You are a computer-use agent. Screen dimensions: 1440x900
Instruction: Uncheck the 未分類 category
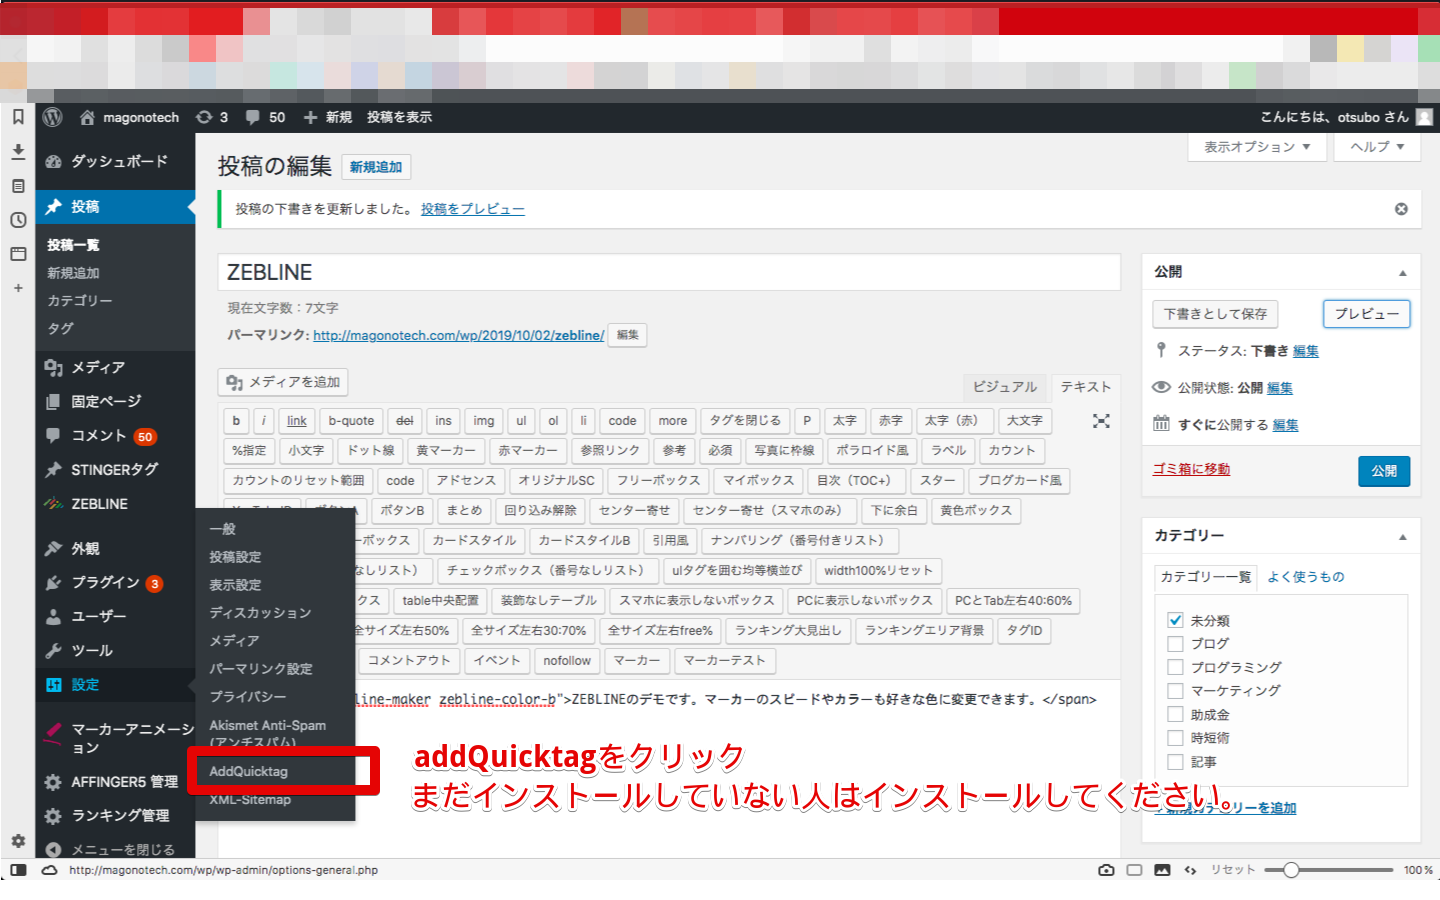(1175, 620)
